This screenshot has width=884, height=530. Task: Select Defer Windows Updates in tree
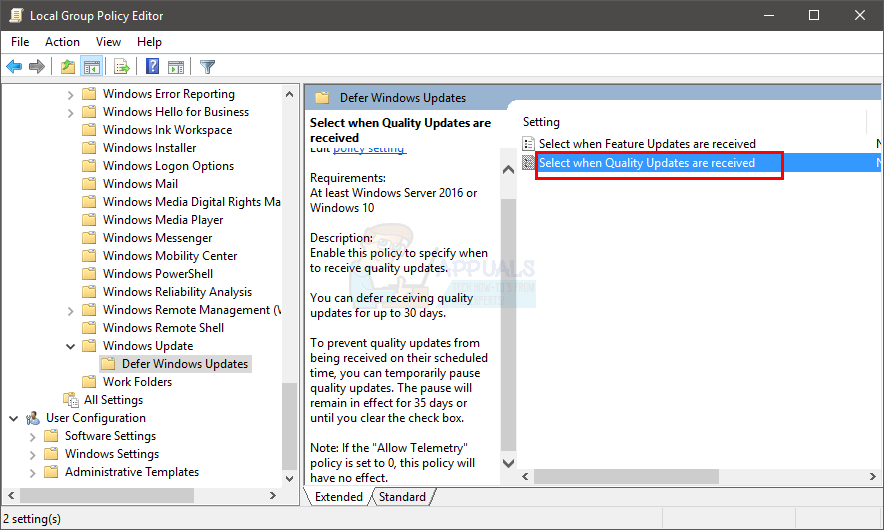tap(185, 364)
